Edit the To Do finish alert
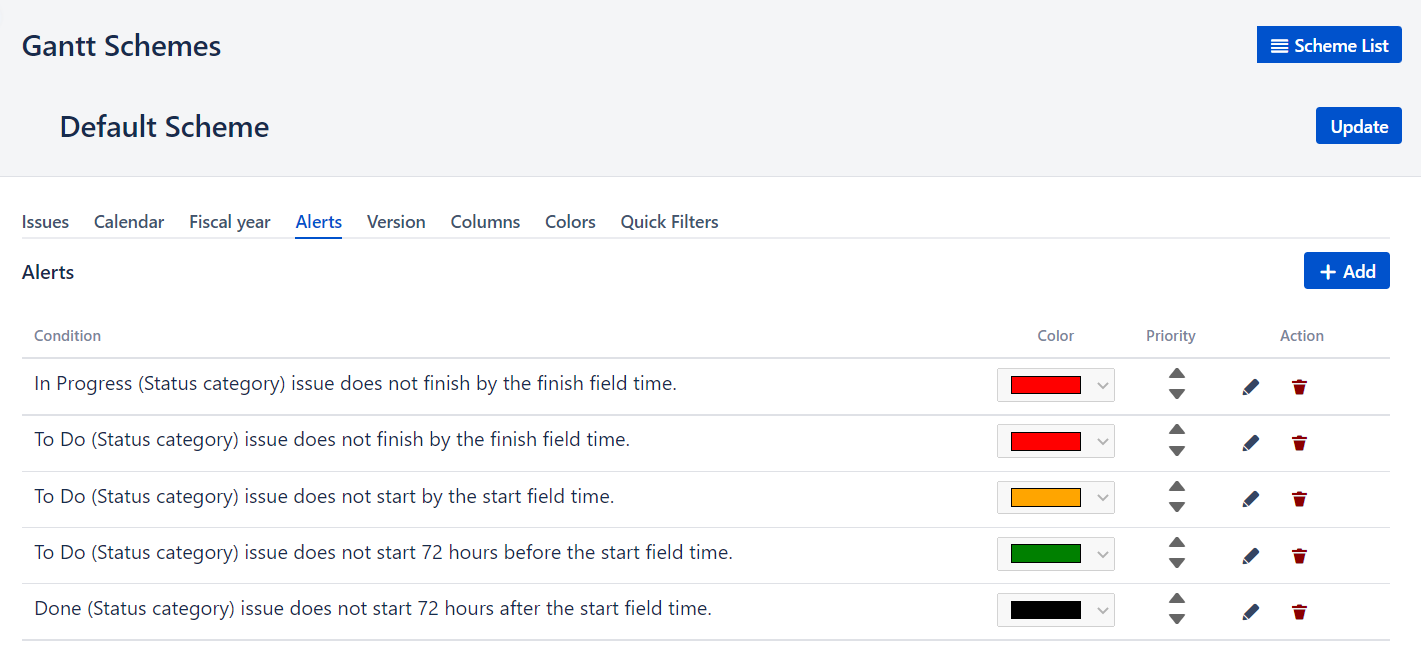1421x663 pixels. pos(1250,443)
